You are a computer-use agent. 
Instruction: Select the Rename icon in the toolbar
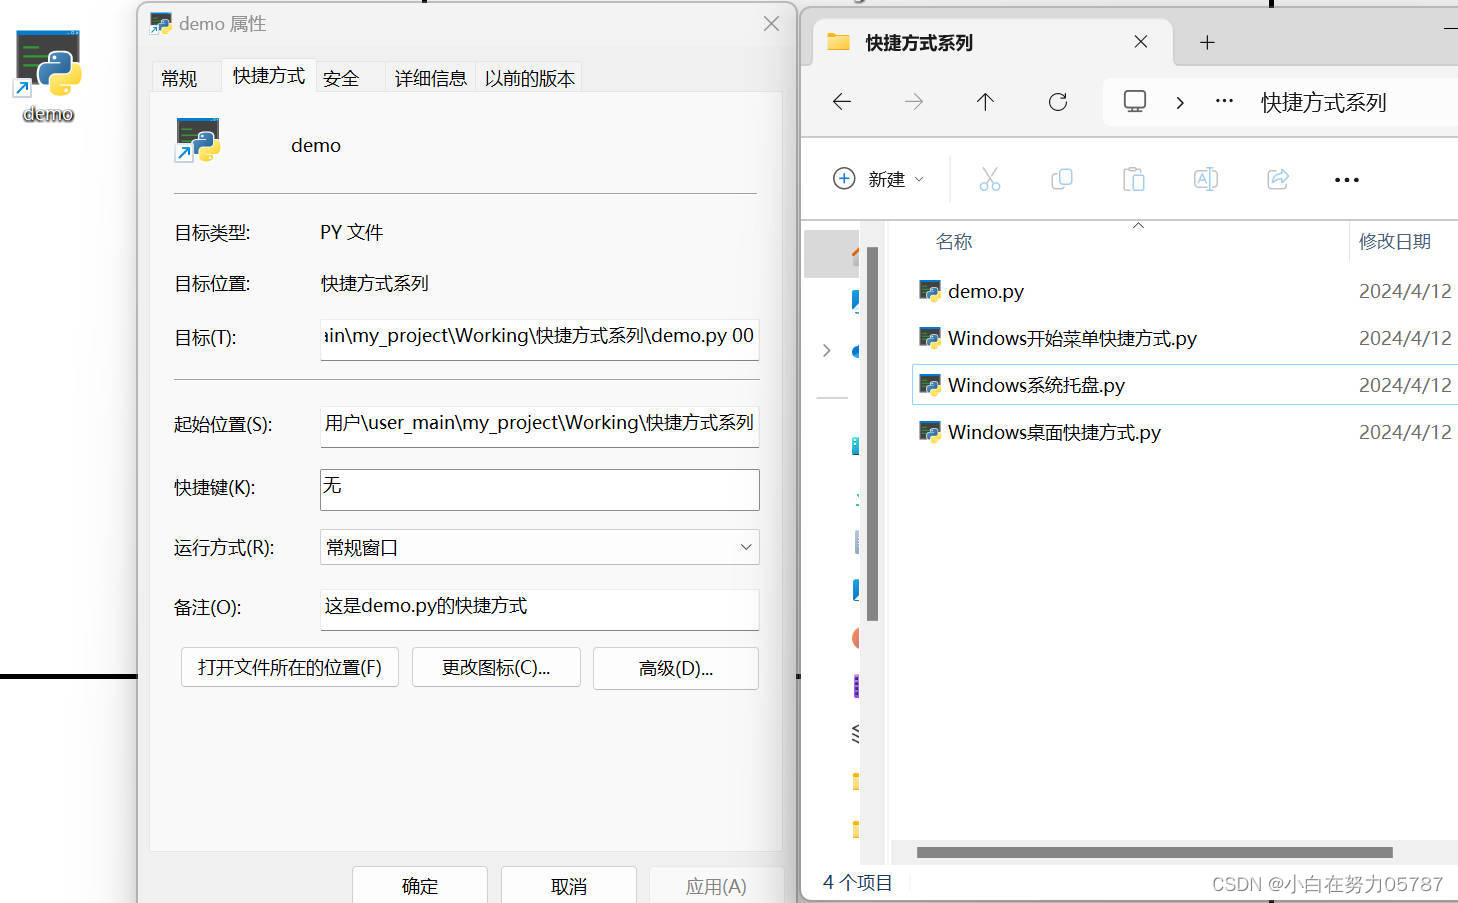pyautogui.click(x=1205, y=178)
